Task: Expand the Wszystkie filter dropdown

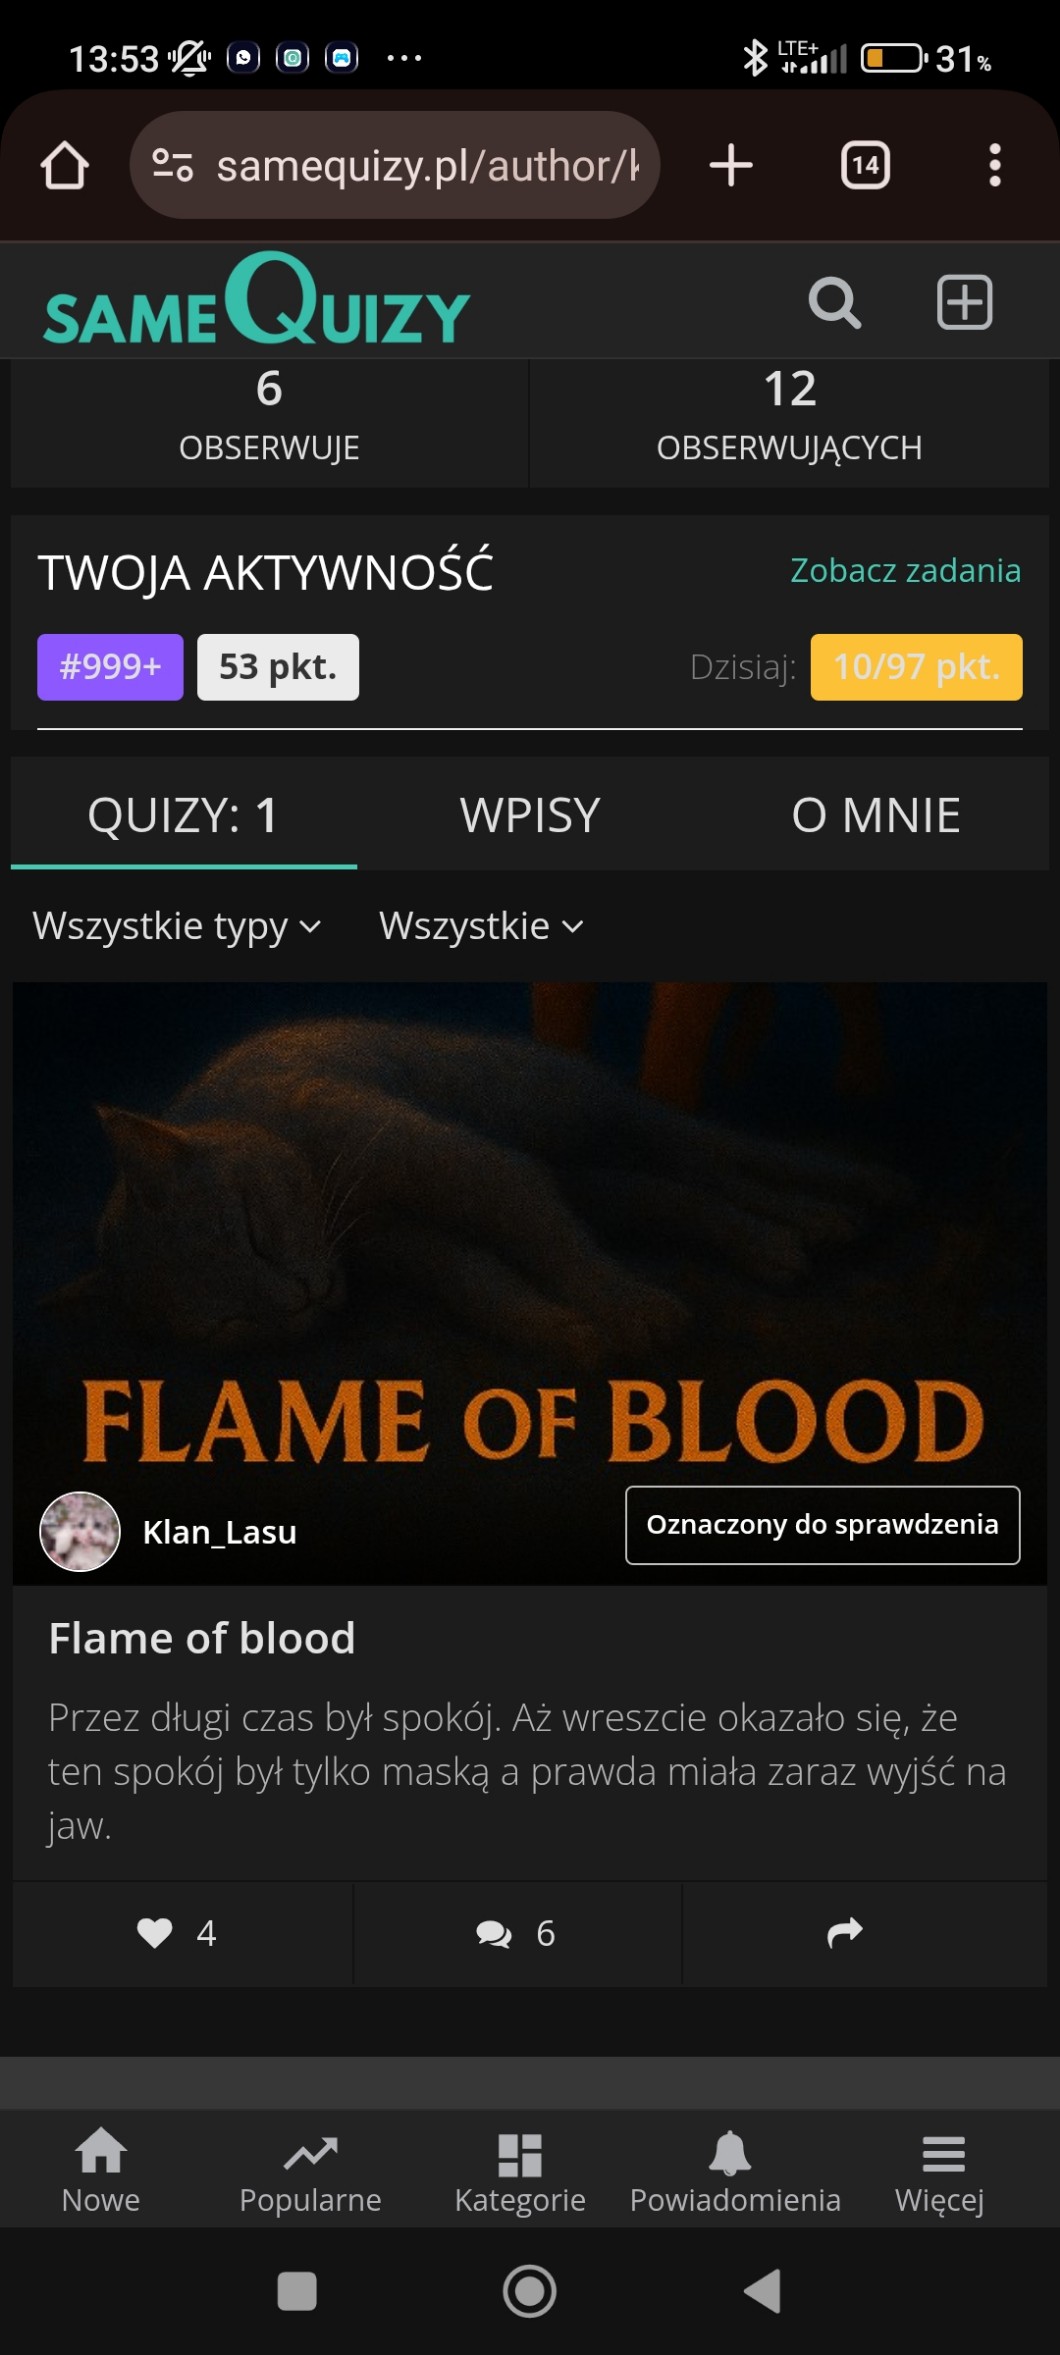Action: point(481,926)
